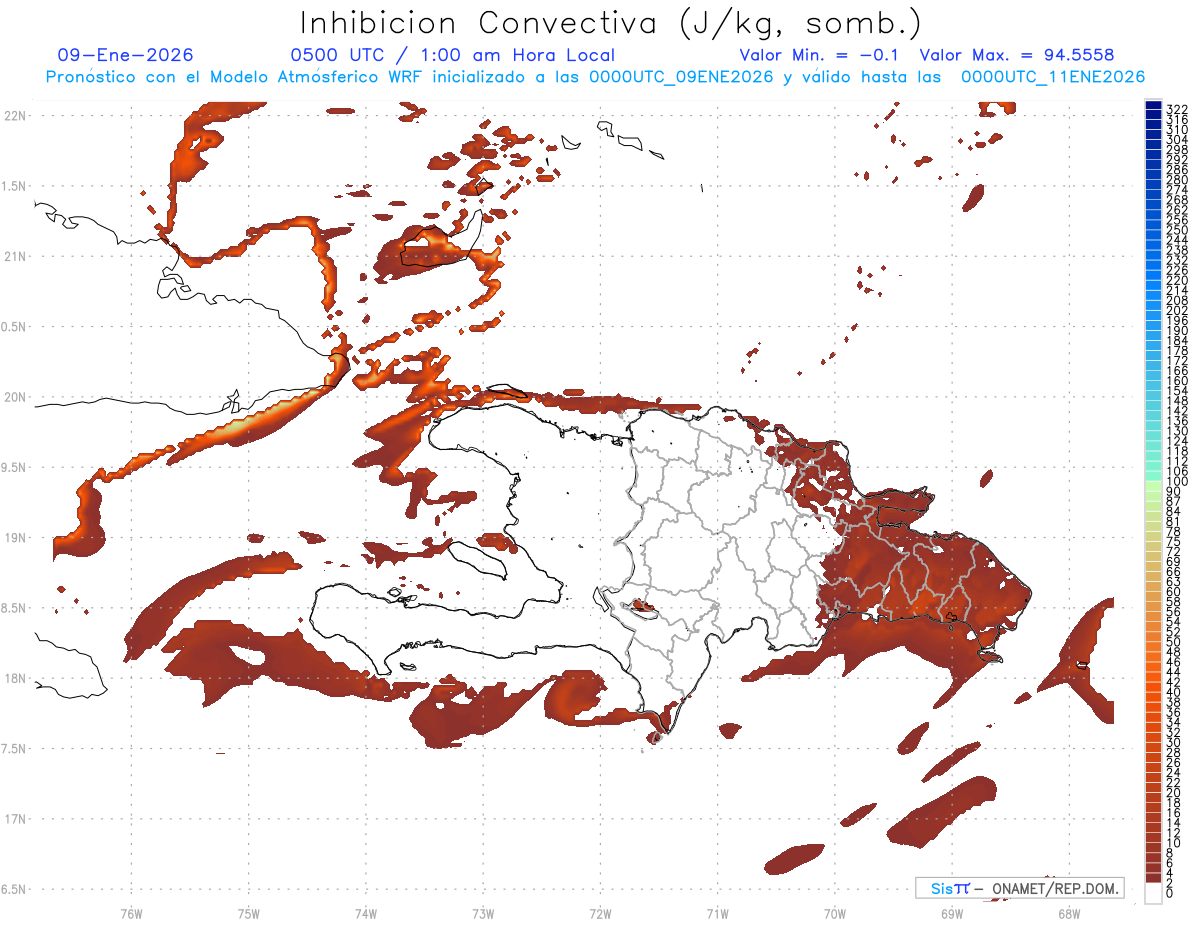The width and height of the screenshot is (1200, 927).
Task: Click the "74W" longitude axis label
Action: click(x=366, y=913)
